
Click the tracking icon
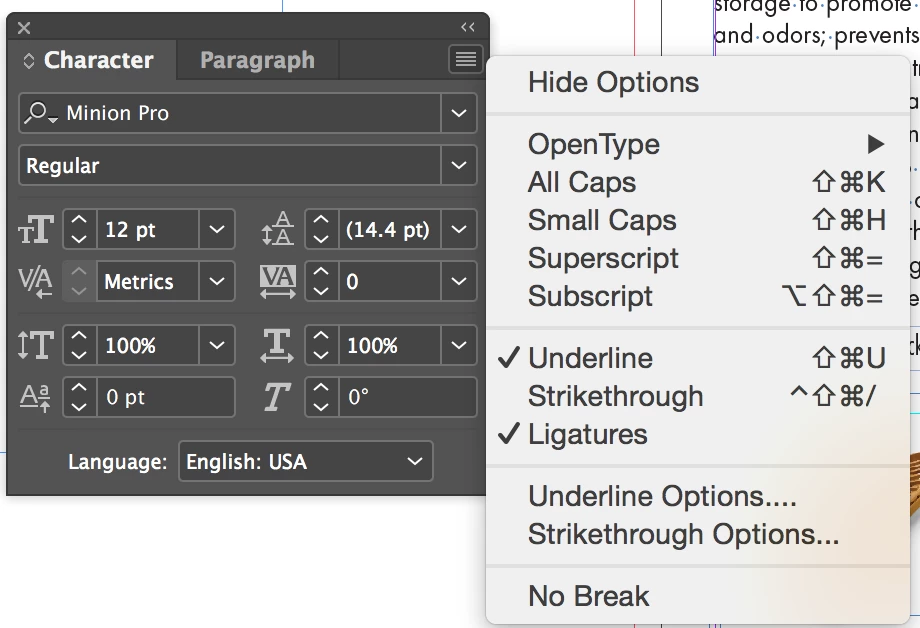[278, 282]
